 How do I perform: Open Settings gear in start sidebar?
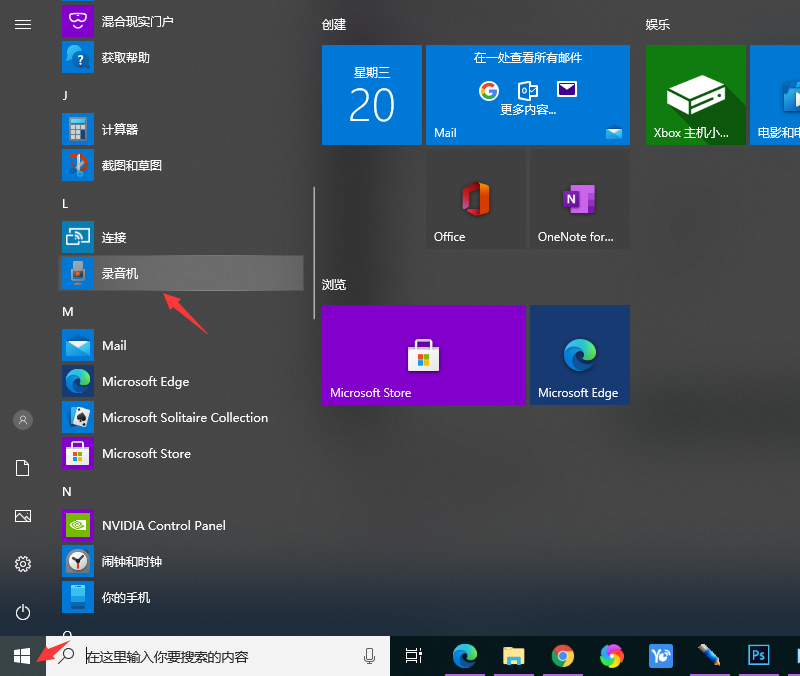point(23,564)
